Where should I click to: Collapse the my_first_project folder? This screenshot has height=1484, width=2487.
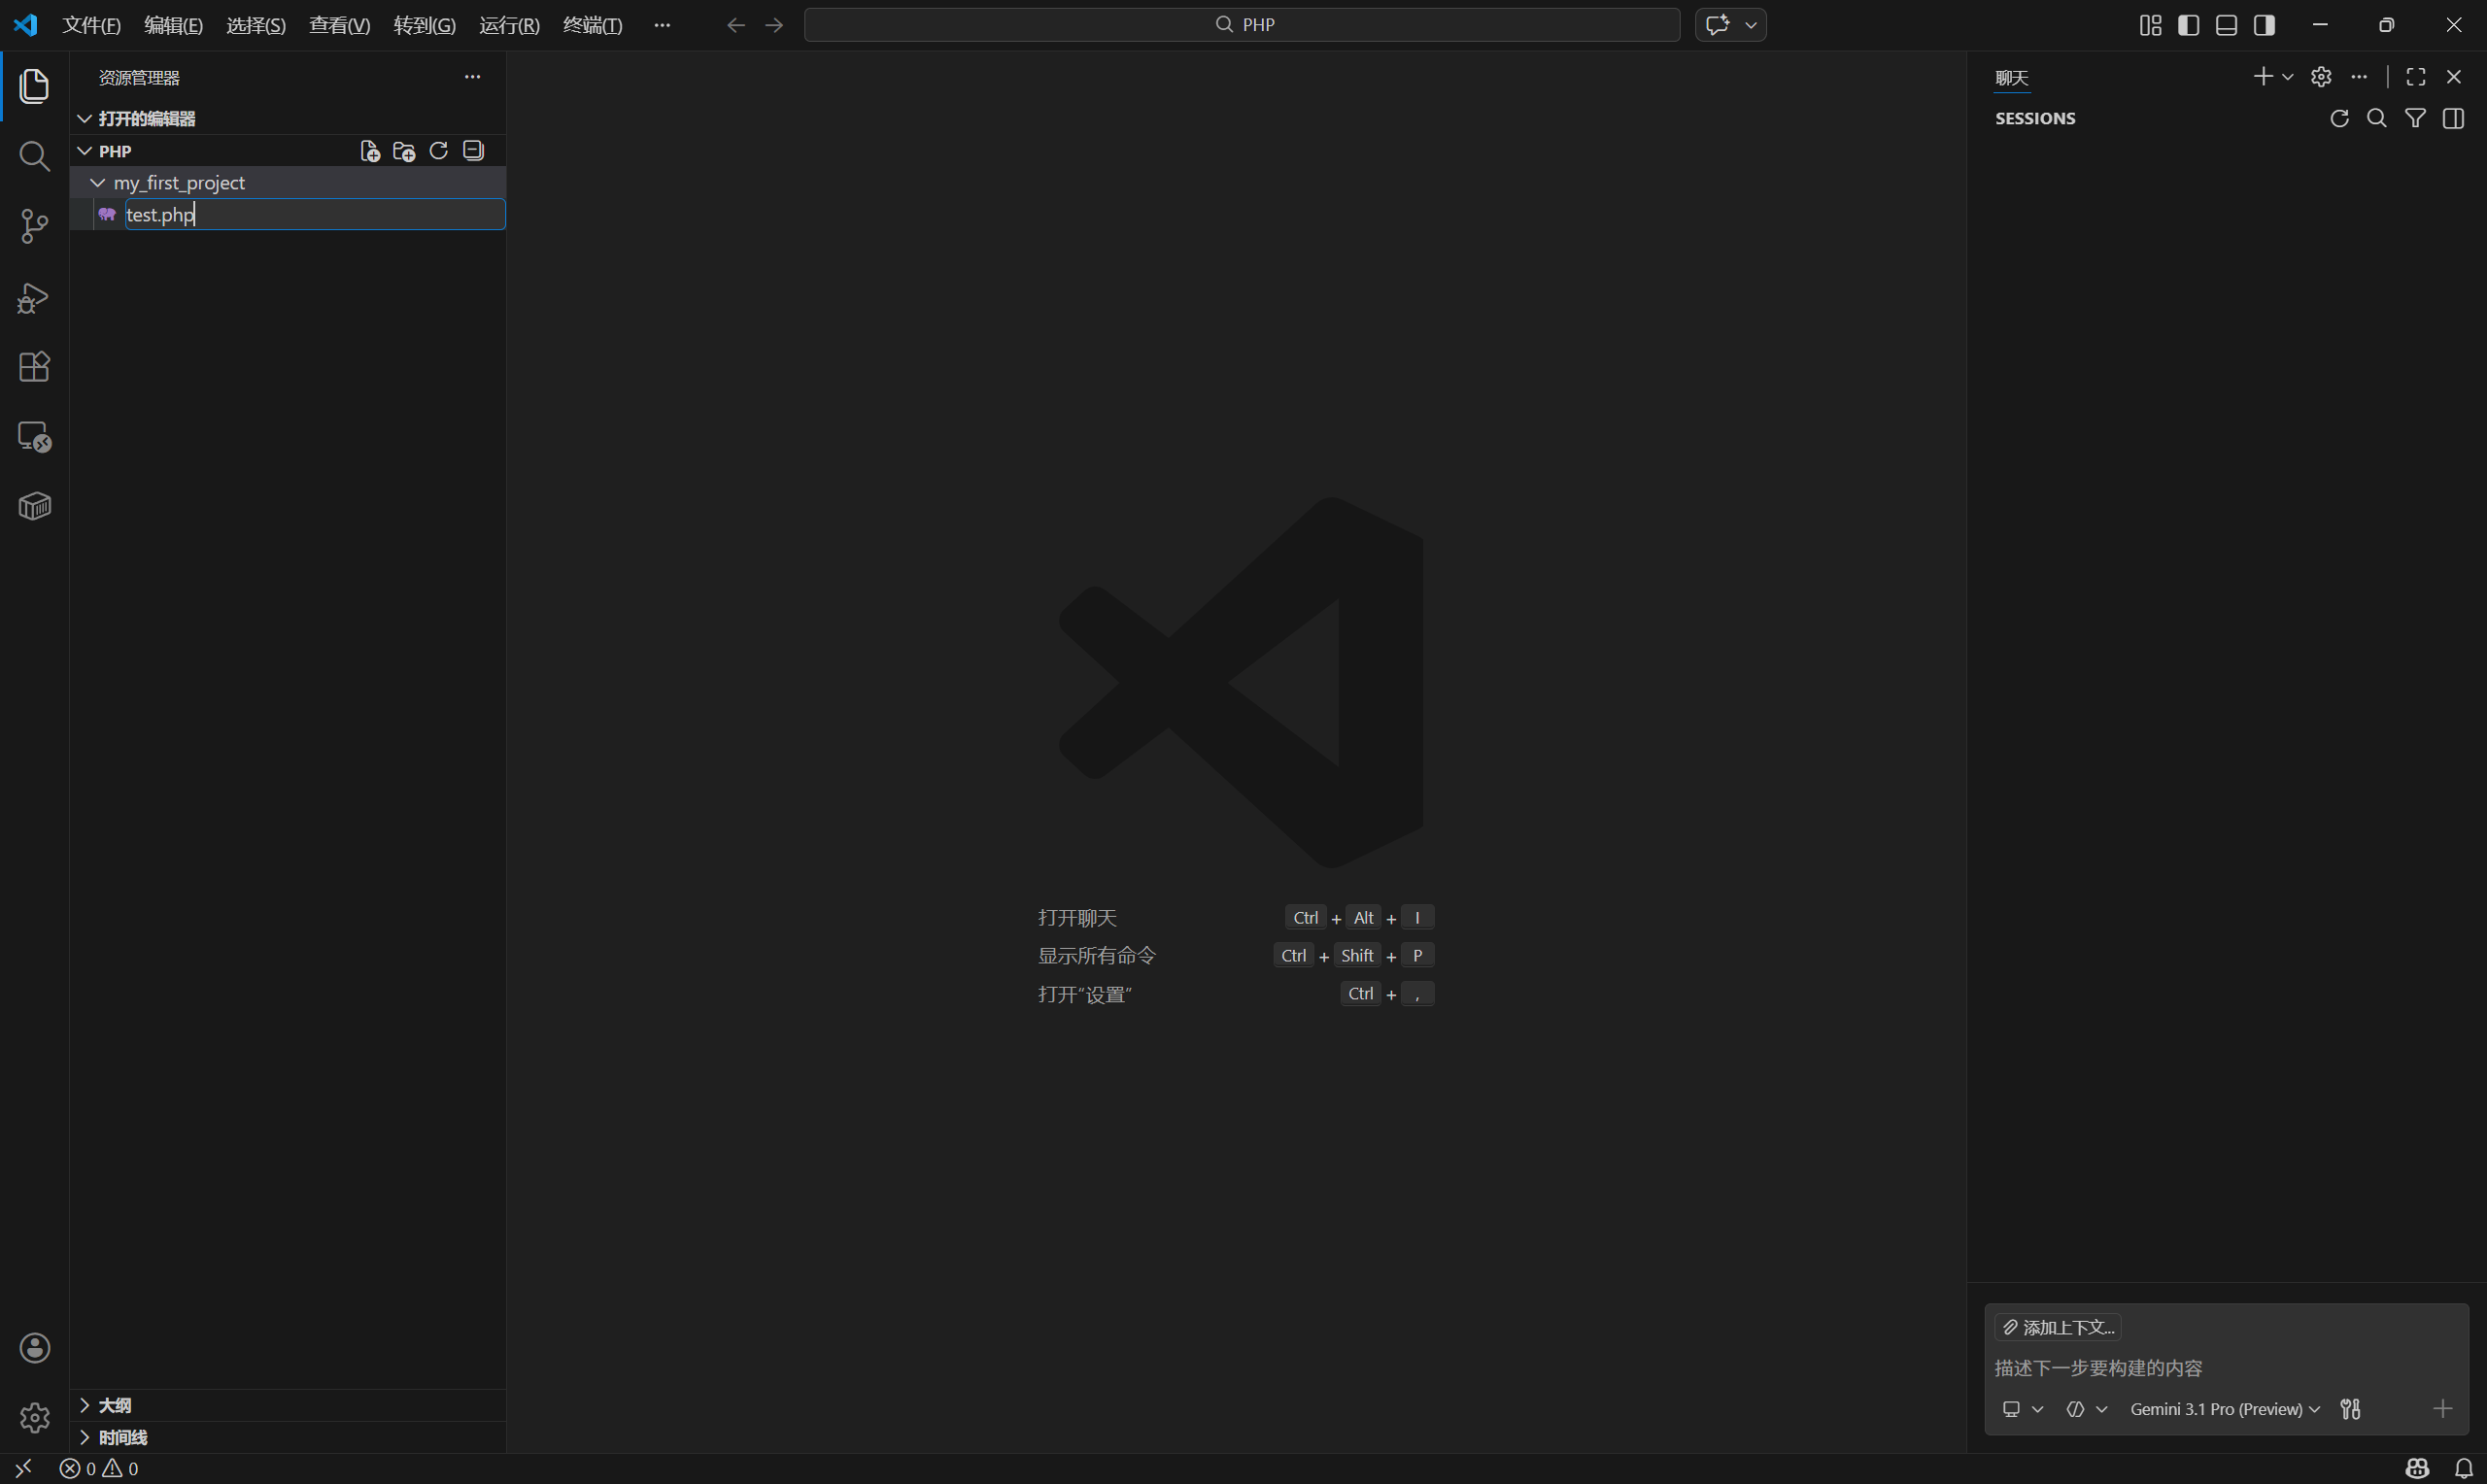coord(98,183)
